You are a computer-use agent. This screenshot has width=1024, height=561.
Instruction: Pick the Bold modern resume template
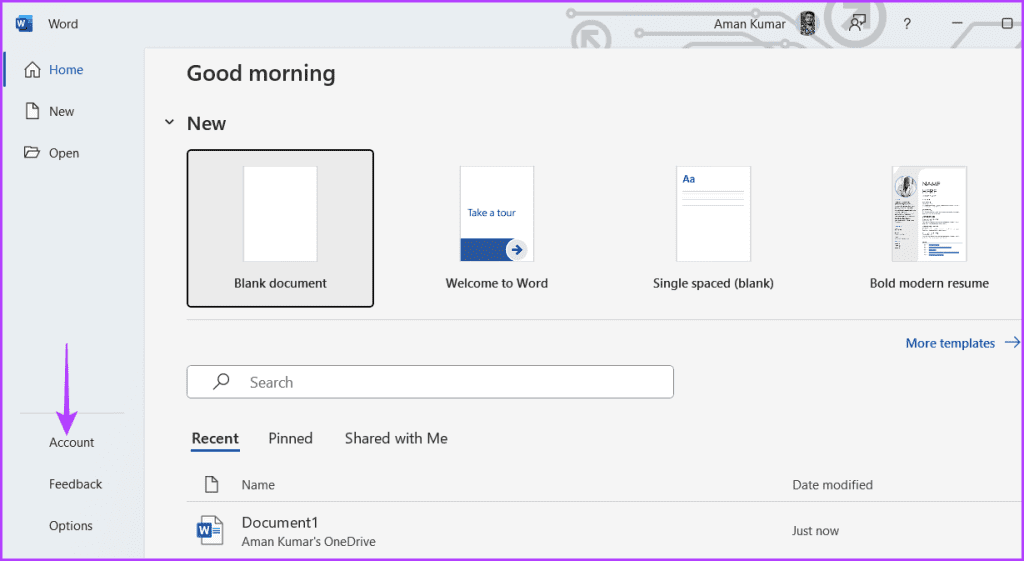pos(929,229)
